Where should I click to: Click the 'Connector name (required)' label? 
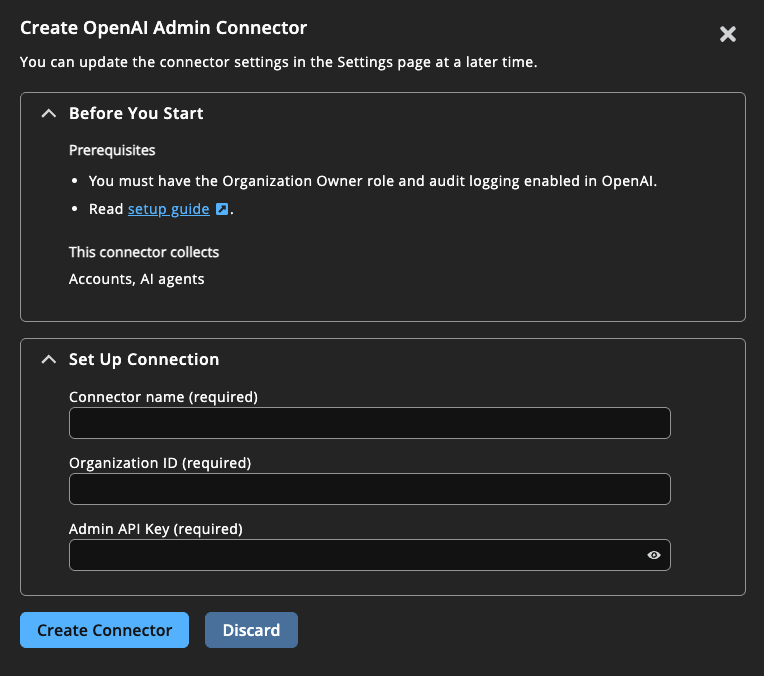(163, 397)
